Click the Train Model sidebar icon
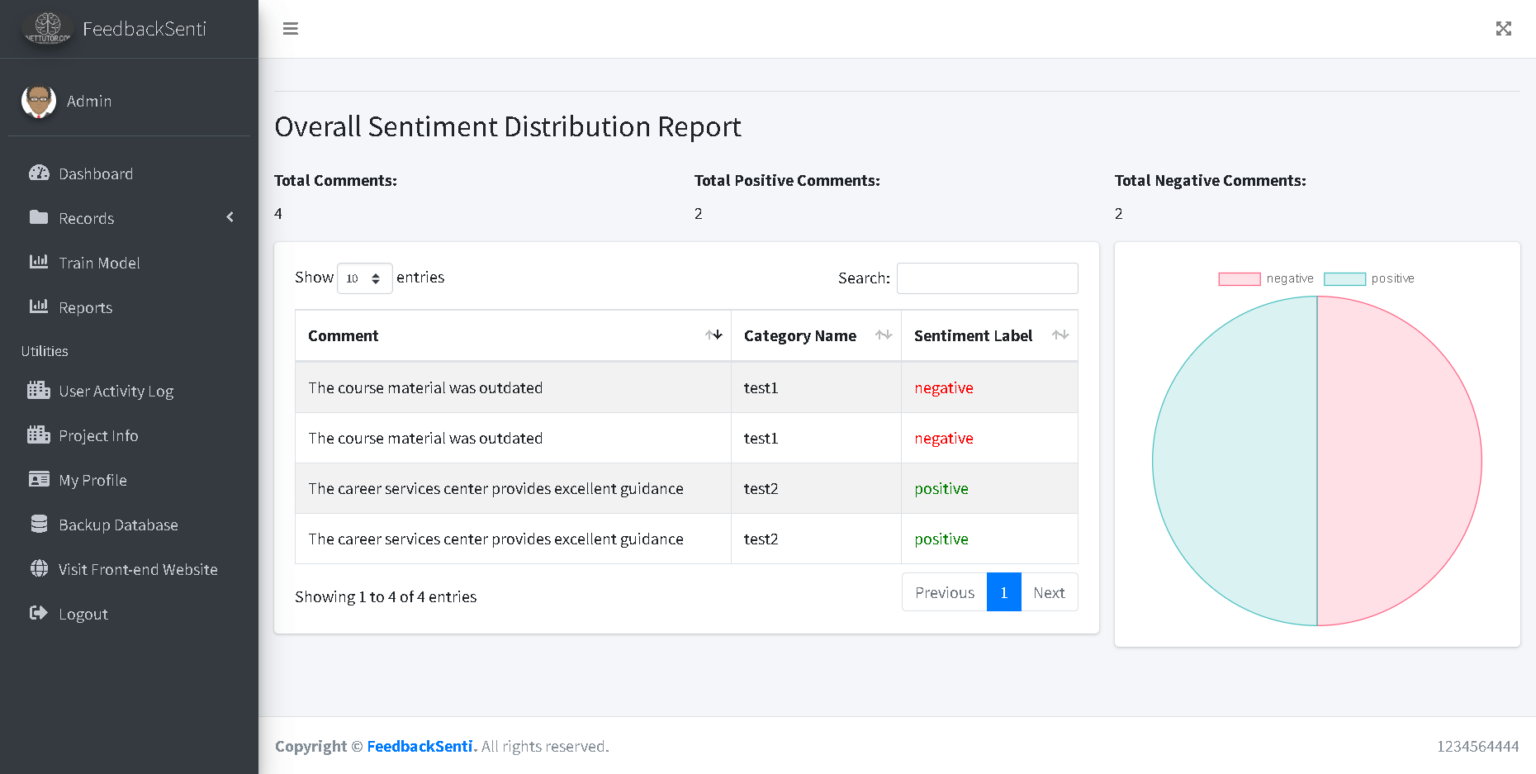This screenshot has height=774, width=1536. point(38,262)
